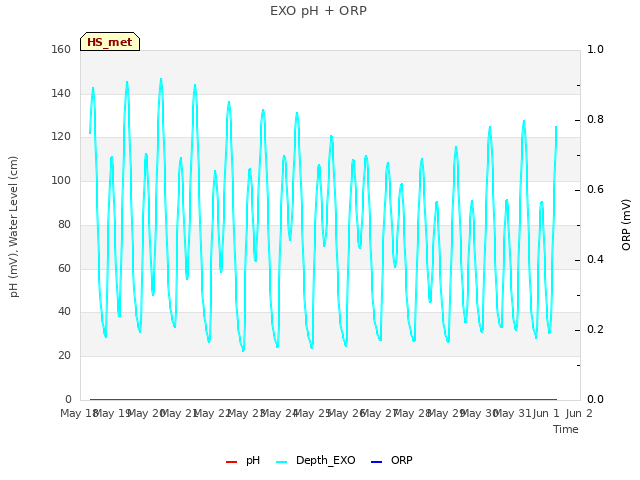The width and height of the screenshot is (640, 480).
Task: Click the May 18 x-axis tick label
Action: click(78, 413)
